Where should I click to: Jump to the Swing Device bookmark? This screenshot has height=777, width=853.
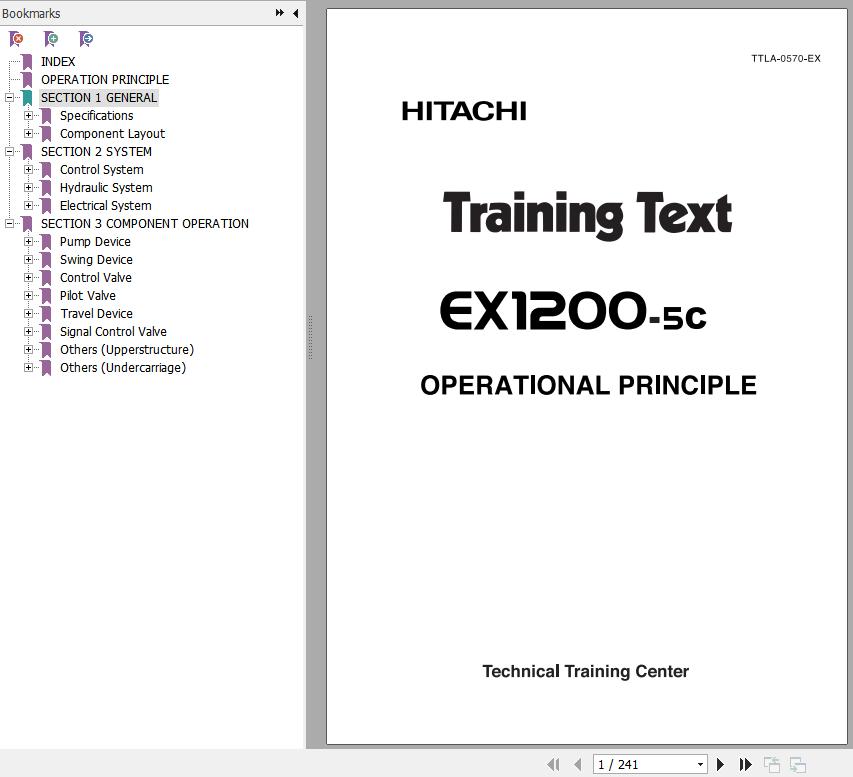coord(96,260)
